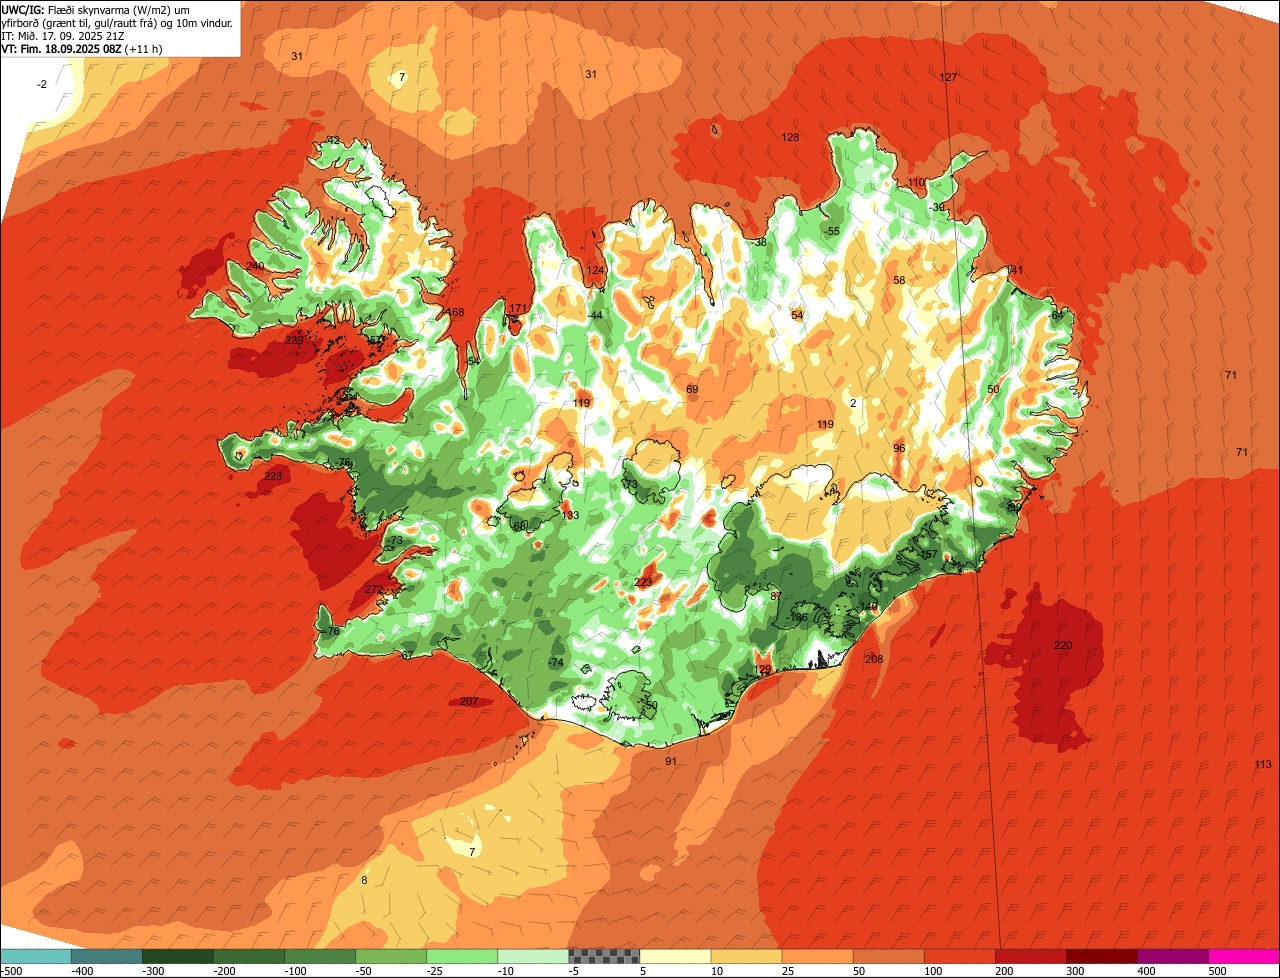Click legend label '500'

[x=1217, y=970]
